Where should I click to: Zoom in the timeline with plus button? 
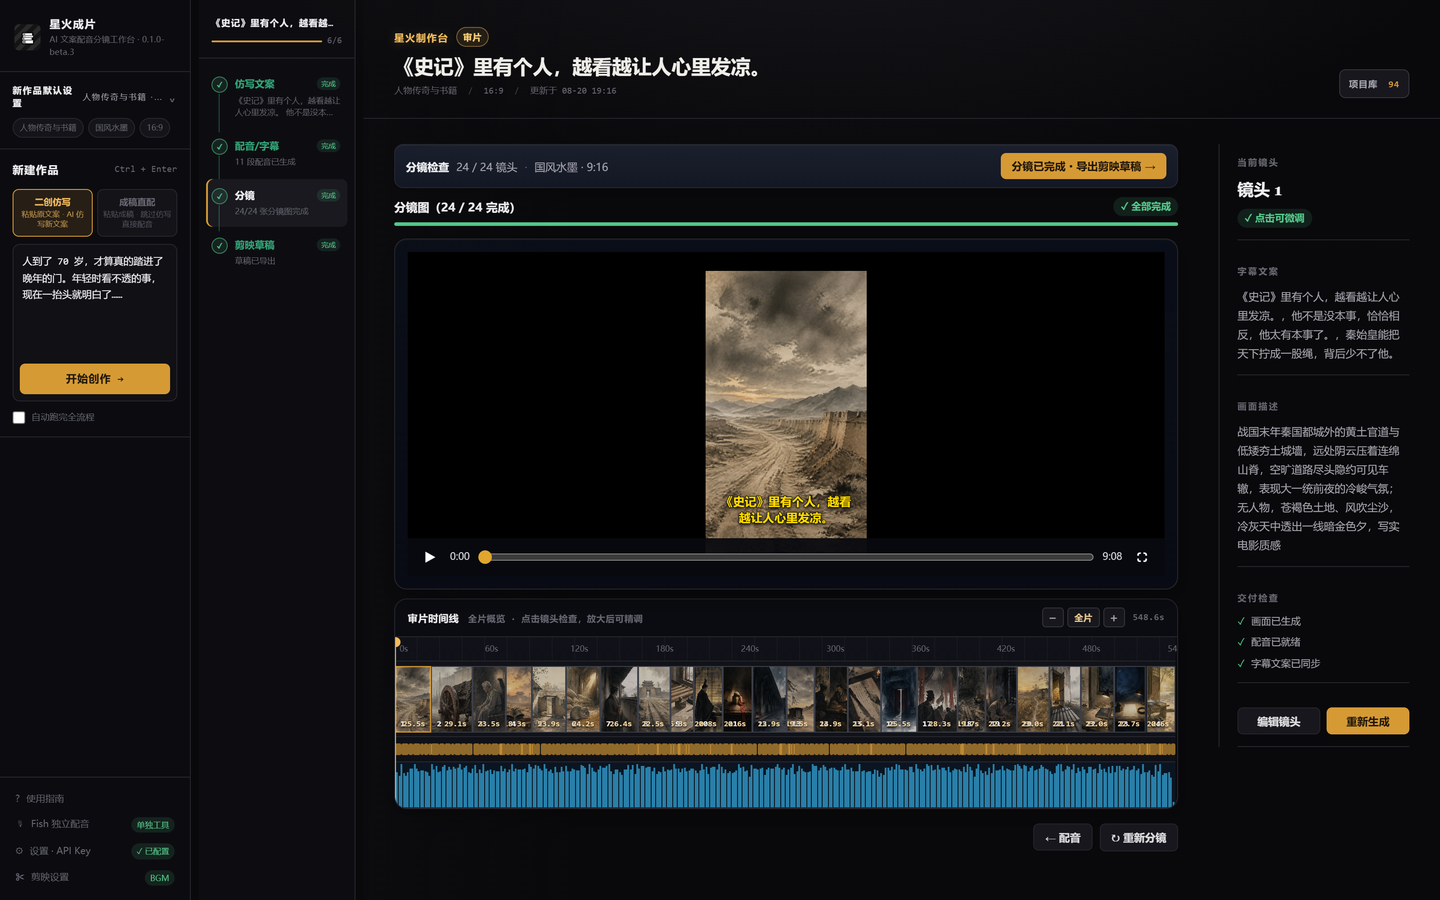click(x=1114, y=618)
